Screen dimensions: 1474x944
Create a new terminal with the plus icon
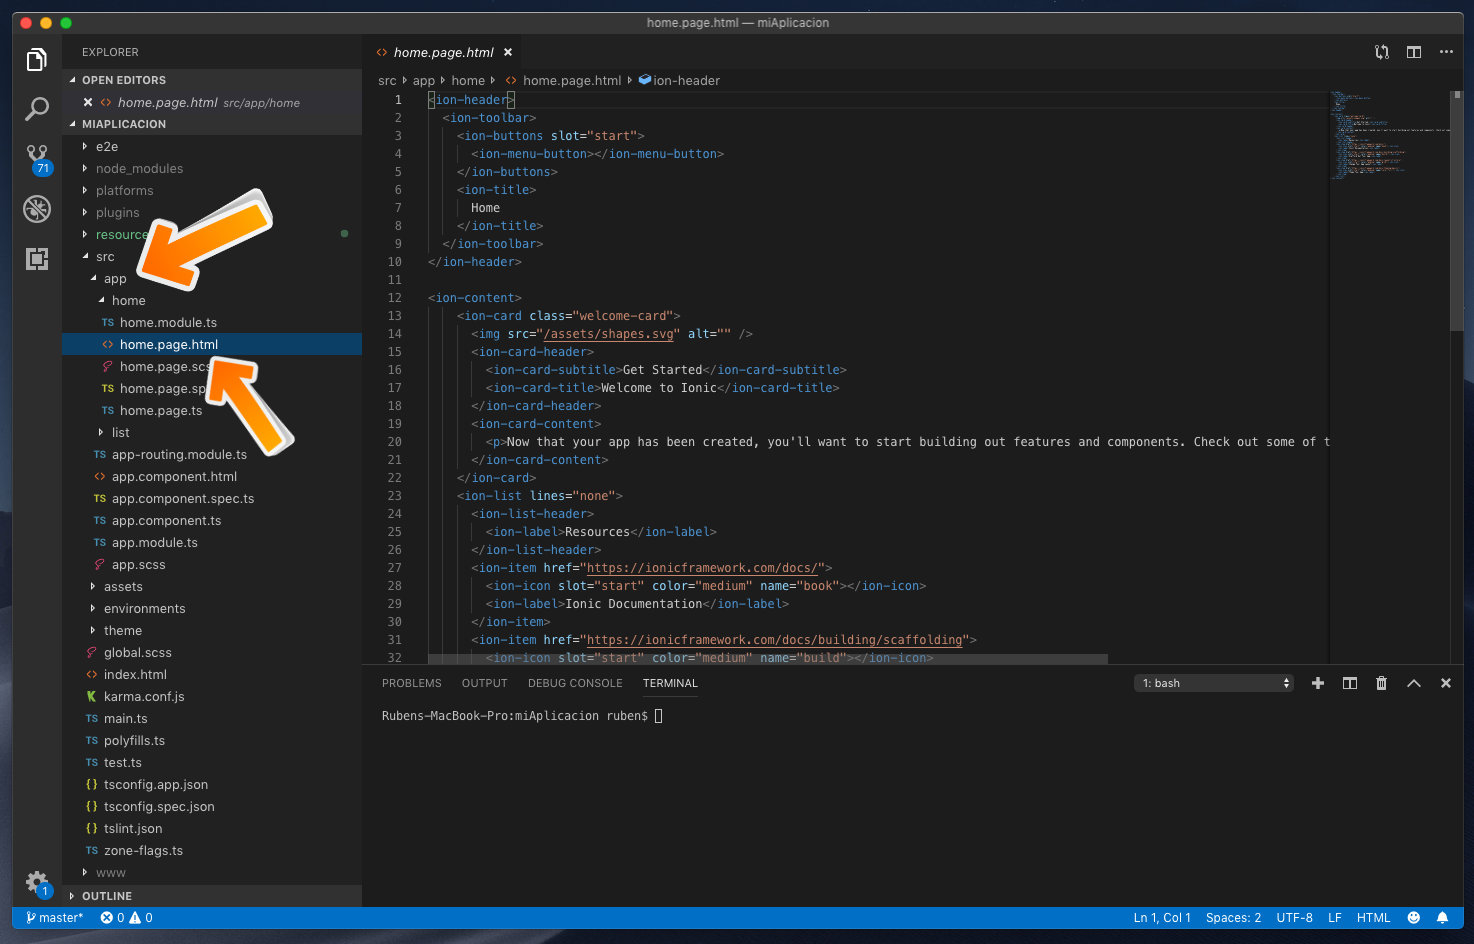tap(1317, 683)
